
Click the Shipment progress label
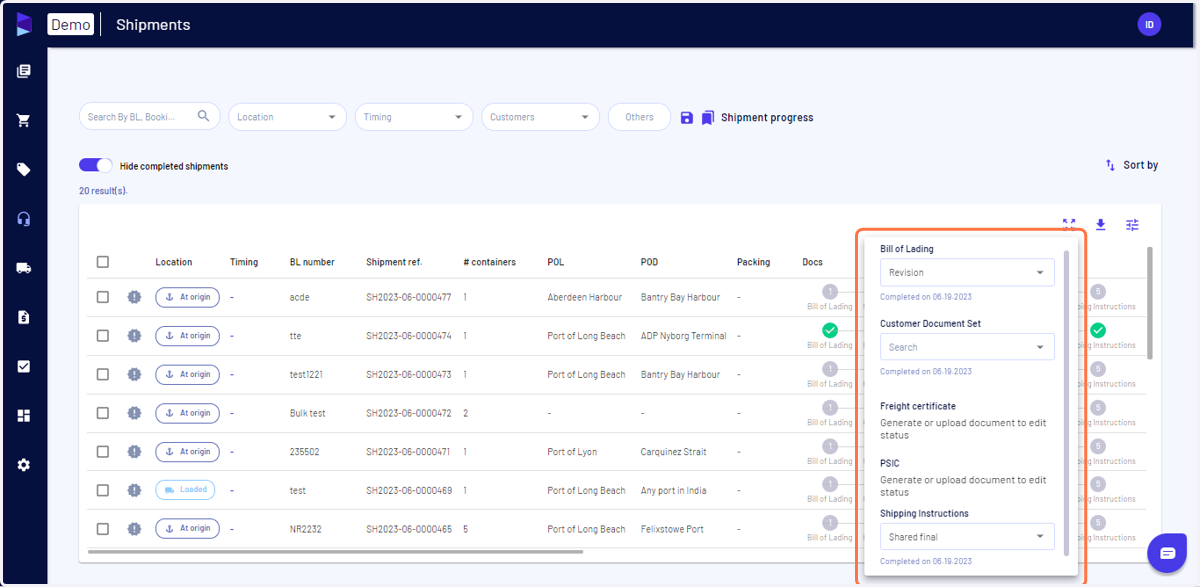pyautogui.click(x=767, y=118)
